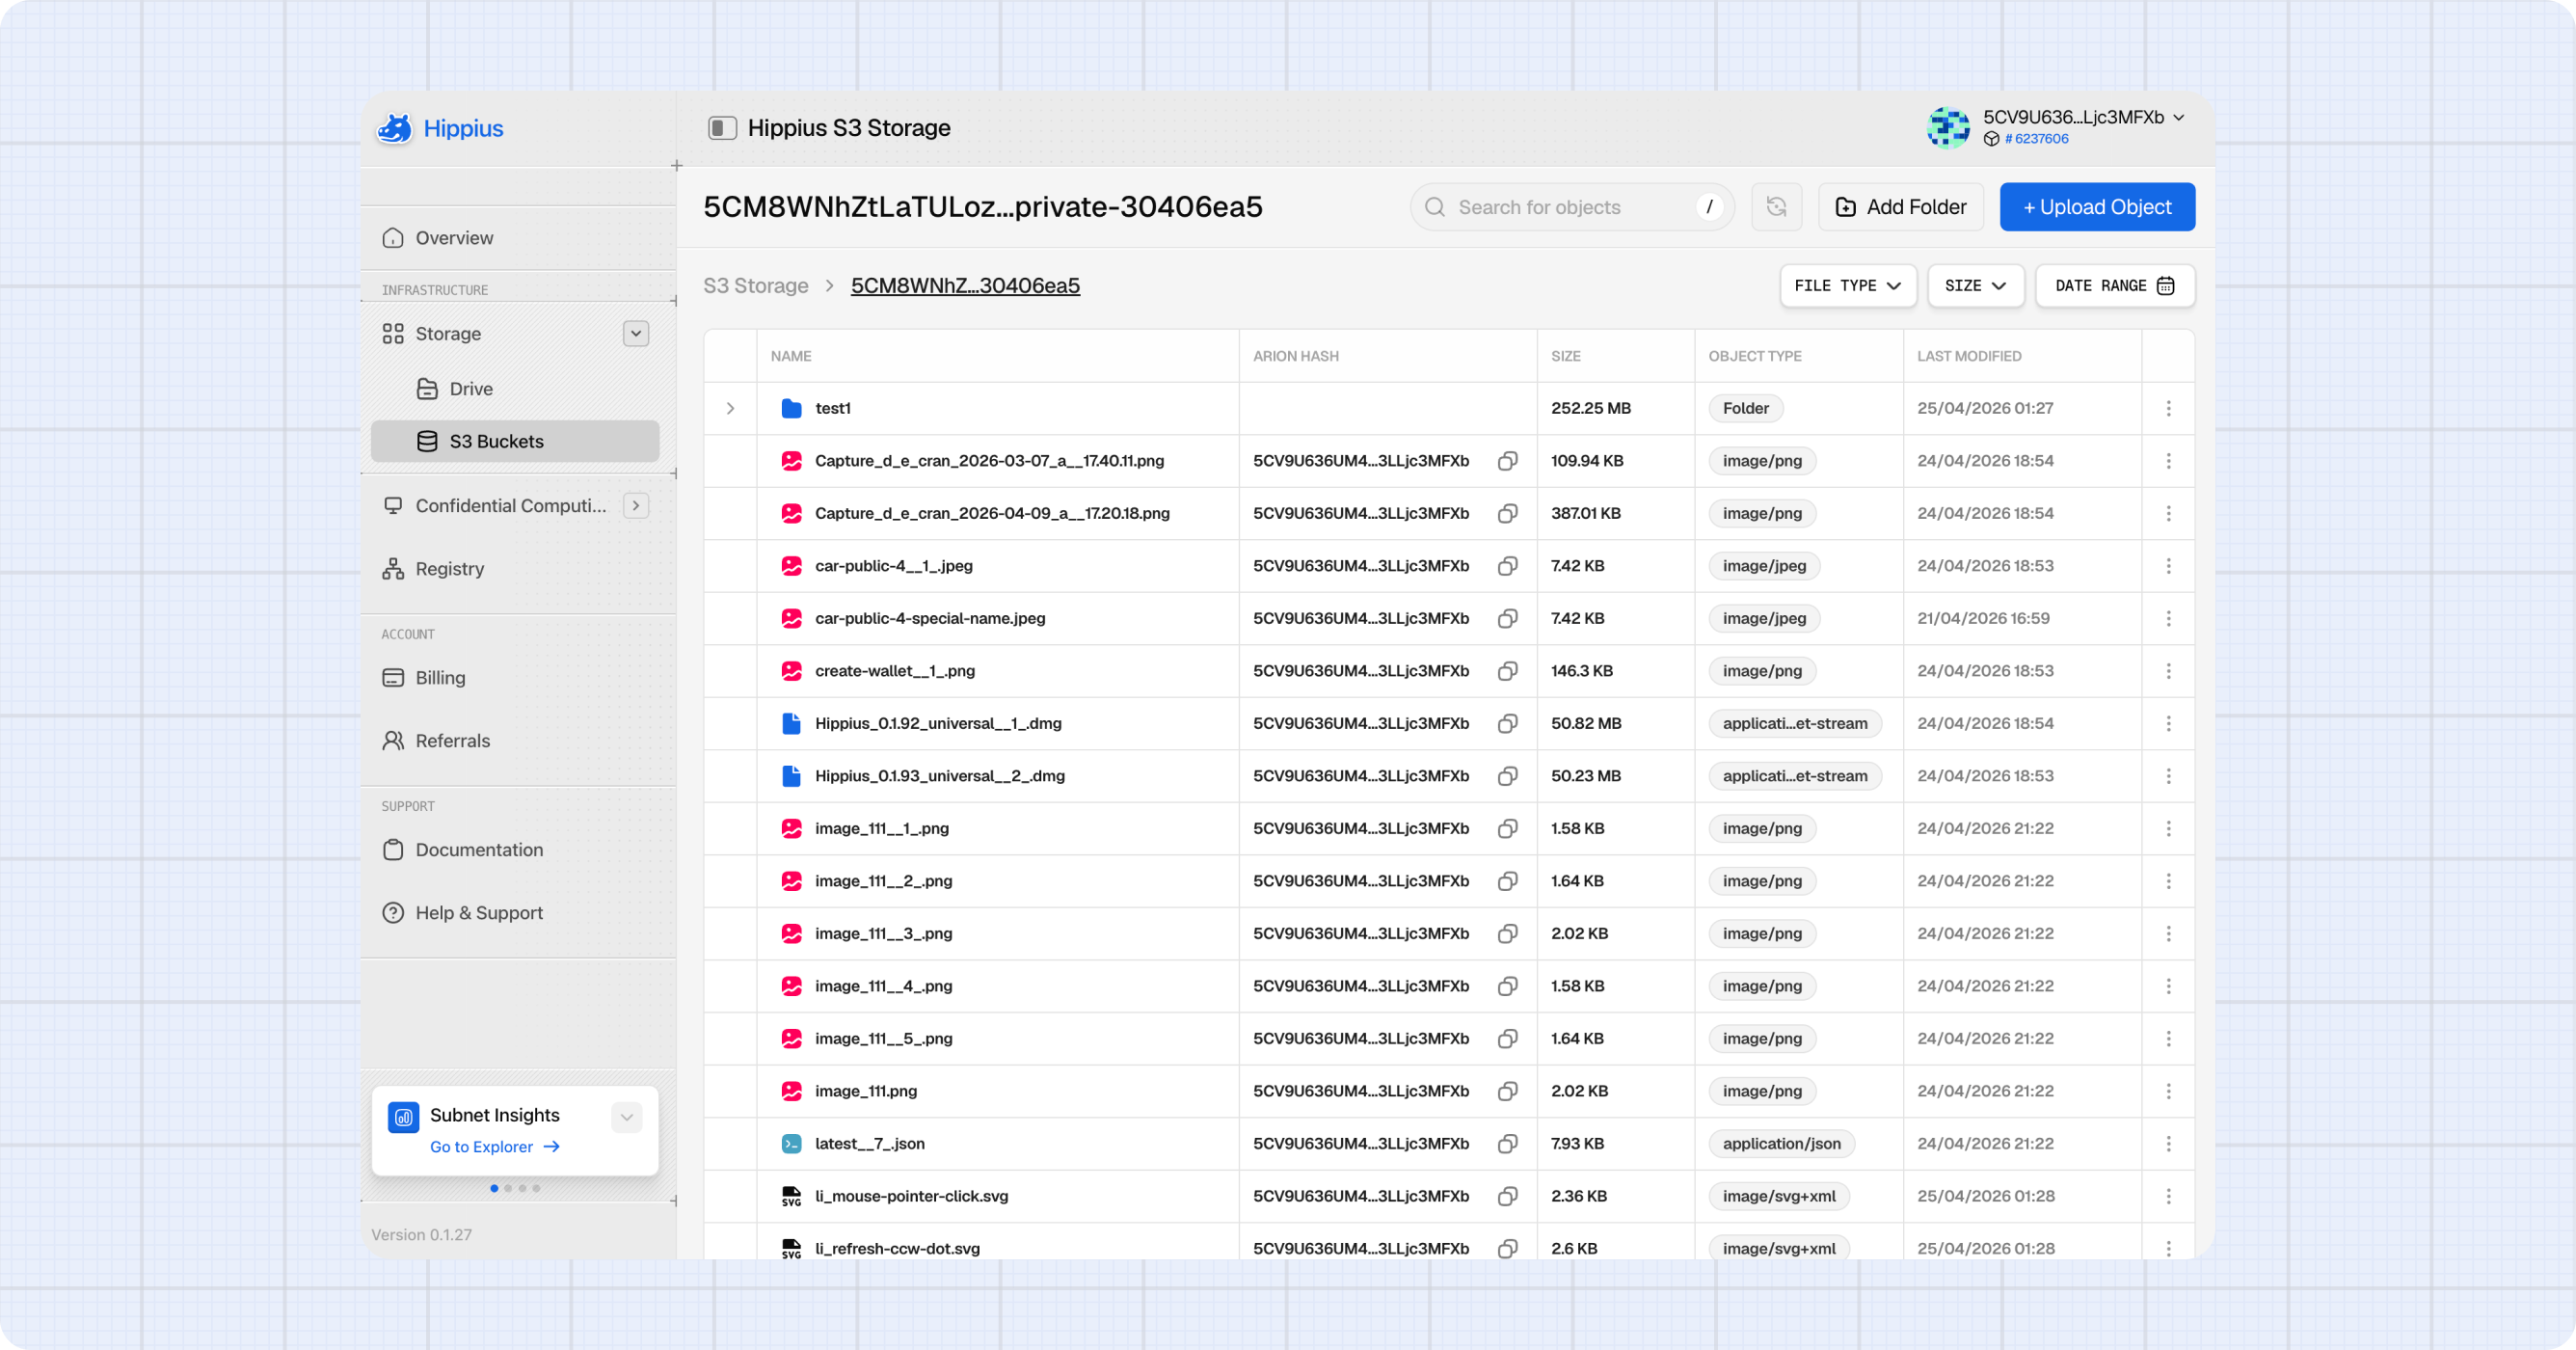This screenshot has height=1350, width=2576.
Task: Collapse the Subnet Insights card chevron
Action: (627, 1117)
